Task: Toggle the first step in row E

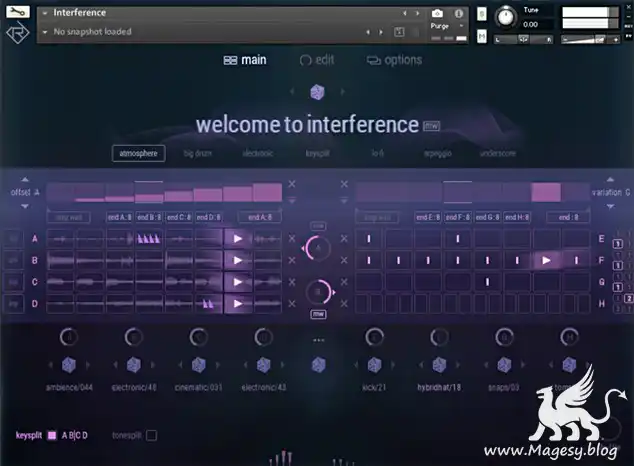Action: [x=369, y=239]
